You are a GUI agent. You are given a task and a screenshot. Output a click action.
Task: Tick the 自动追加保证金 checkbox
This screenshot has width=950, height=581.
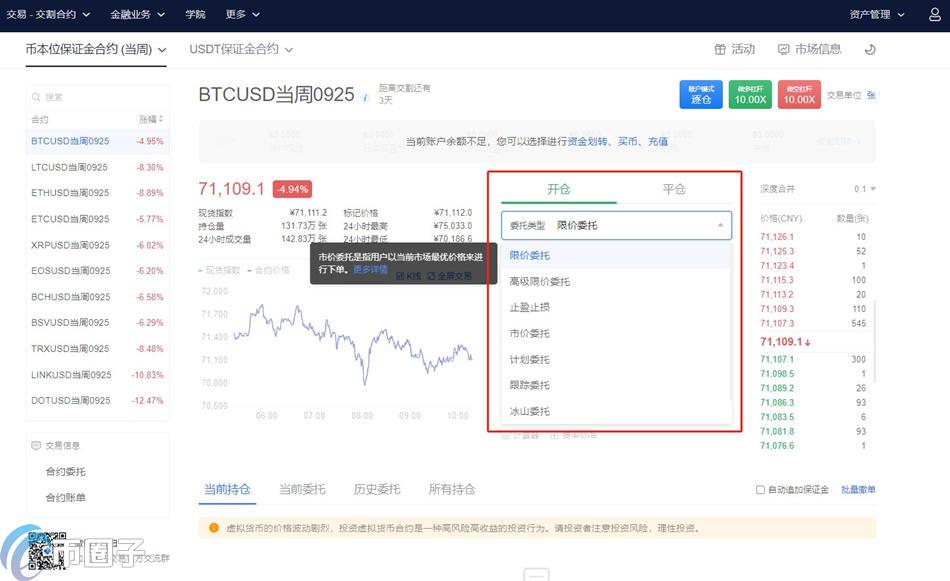(x=760, y=490)
